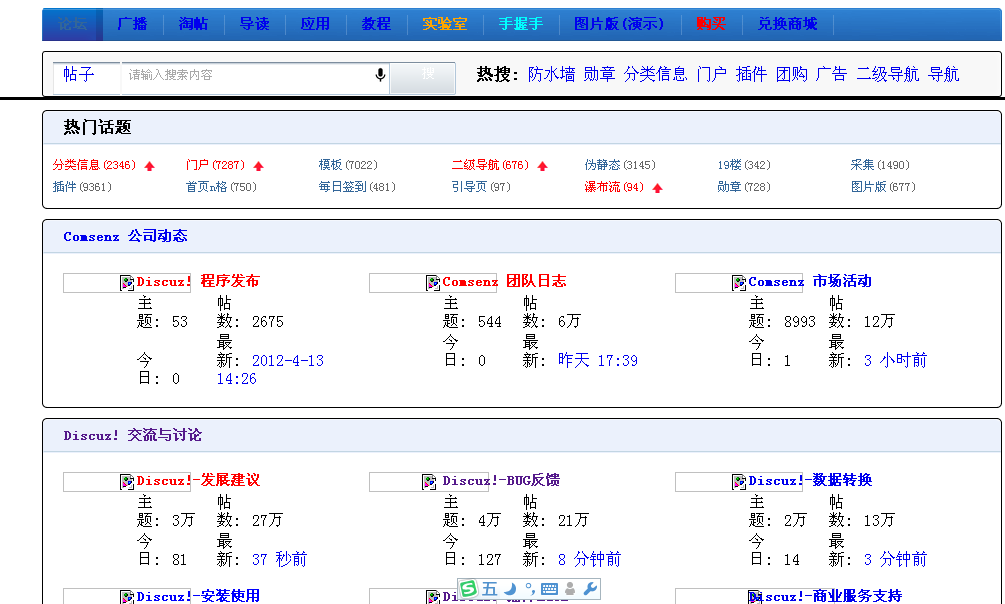This screenshot has width=1005, height=604.
Task: Click hot search term 分类信息
Action: (x=655, y=74)
